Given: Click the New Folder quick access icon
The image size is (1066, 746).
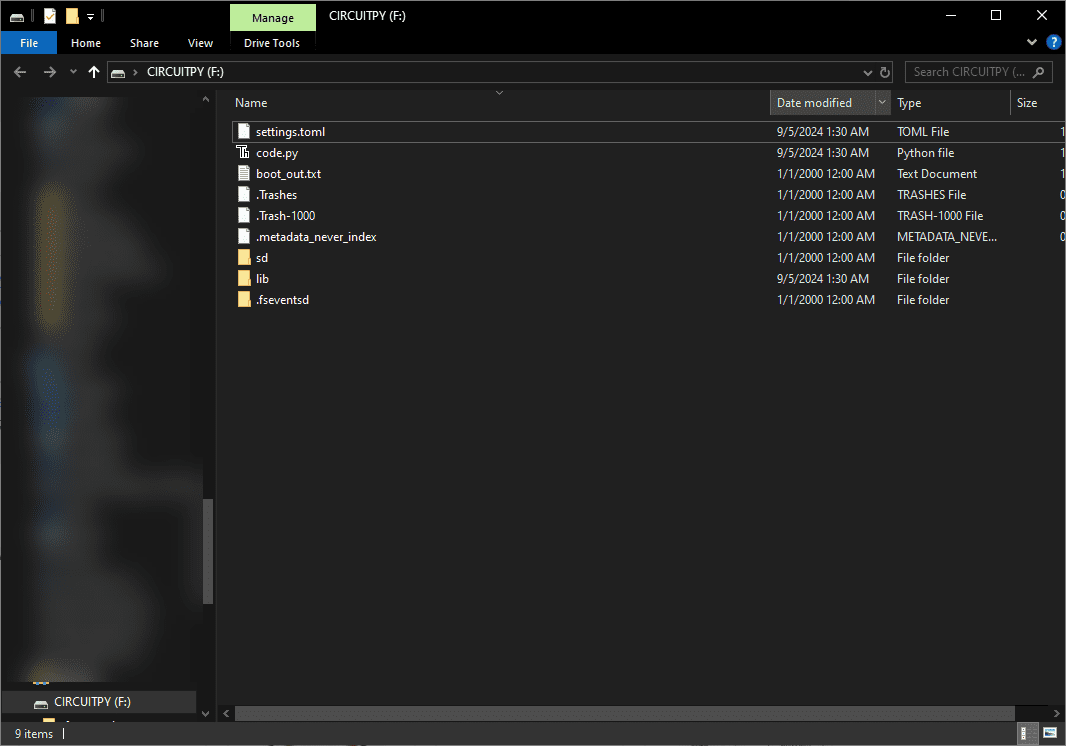Looking at the screenshot, I should [x=72, y=16].
